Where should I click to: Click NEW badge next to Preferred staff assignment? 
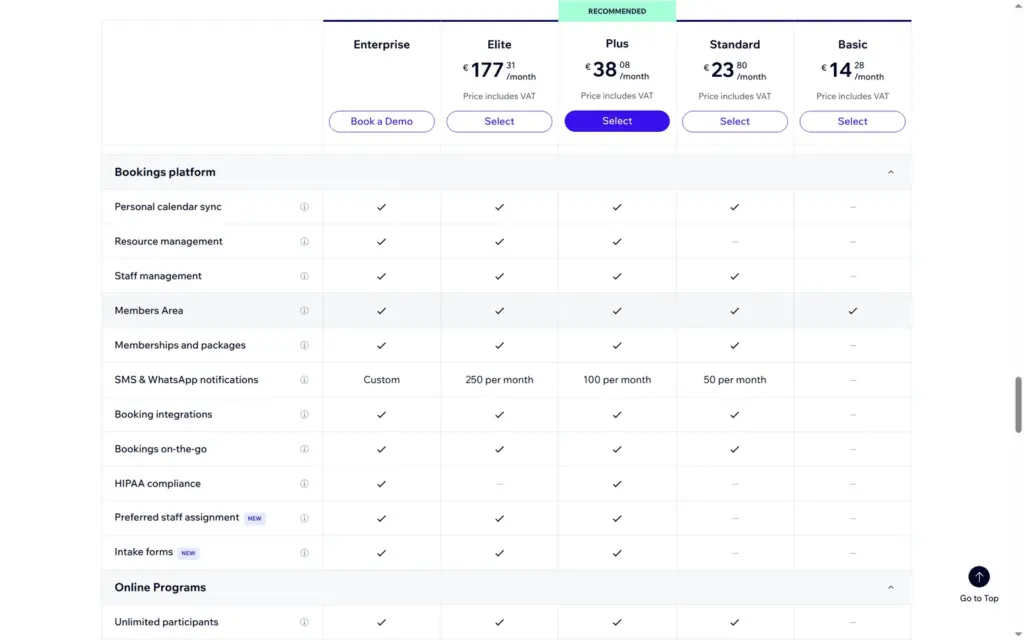pos(255,519)
